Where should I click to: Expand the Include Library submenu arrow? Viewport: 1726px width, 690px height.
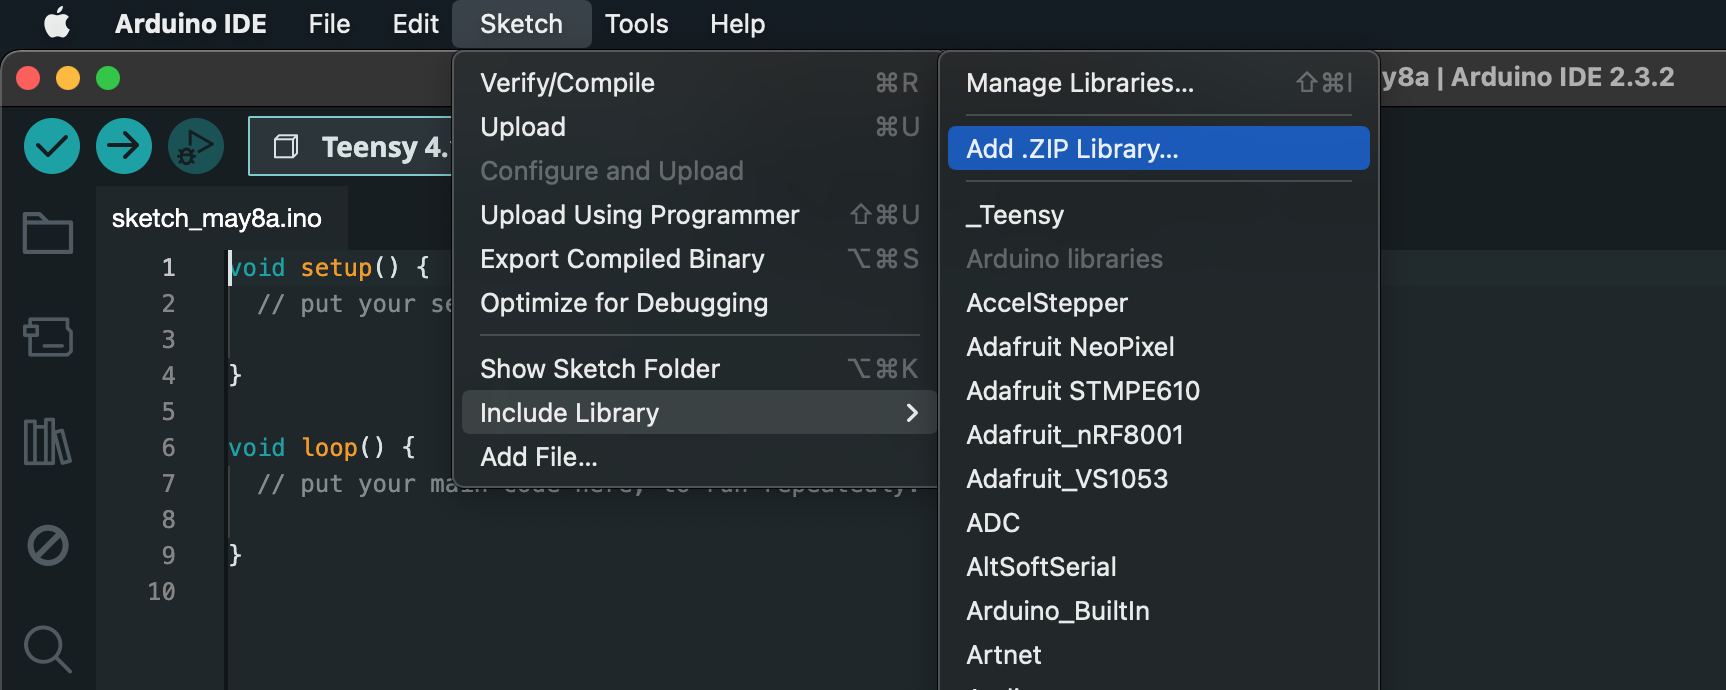tap(911, 413)
